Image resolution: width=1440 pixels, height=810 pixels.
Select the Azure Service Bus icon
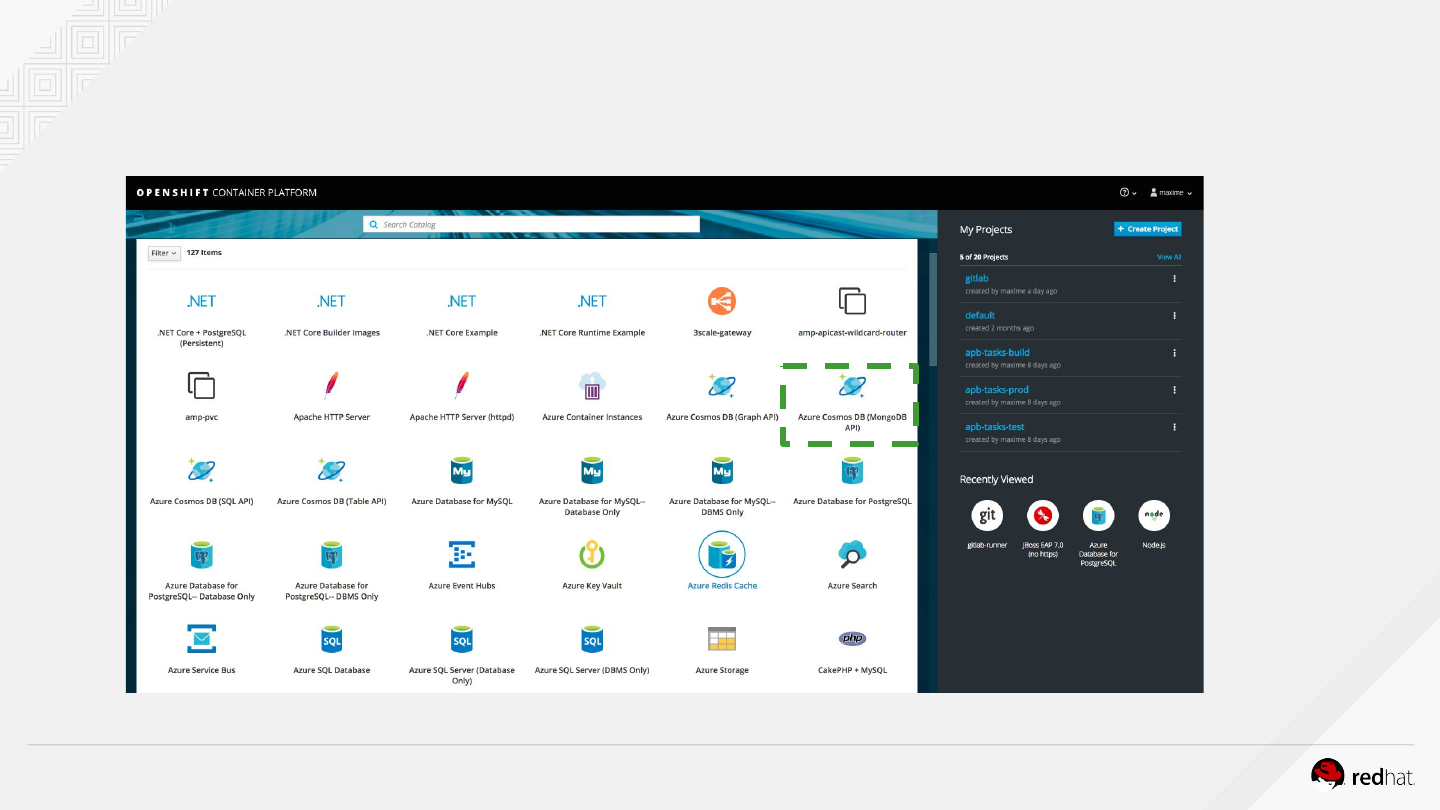click(201, 638)
